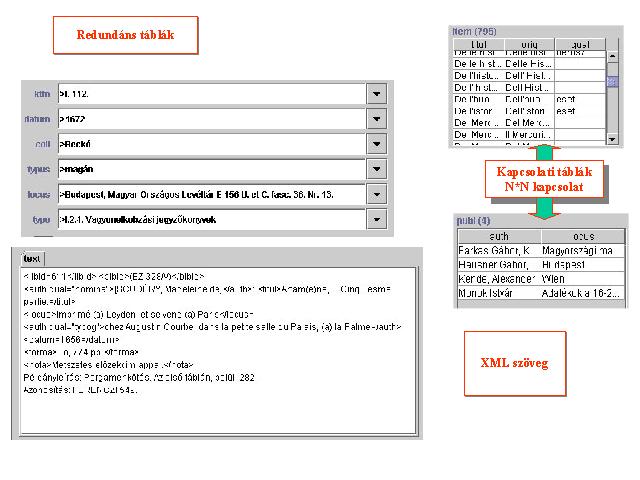Select the 'Delle His...' cell in item table
The image size is (640, 480).
click(529, 64)
